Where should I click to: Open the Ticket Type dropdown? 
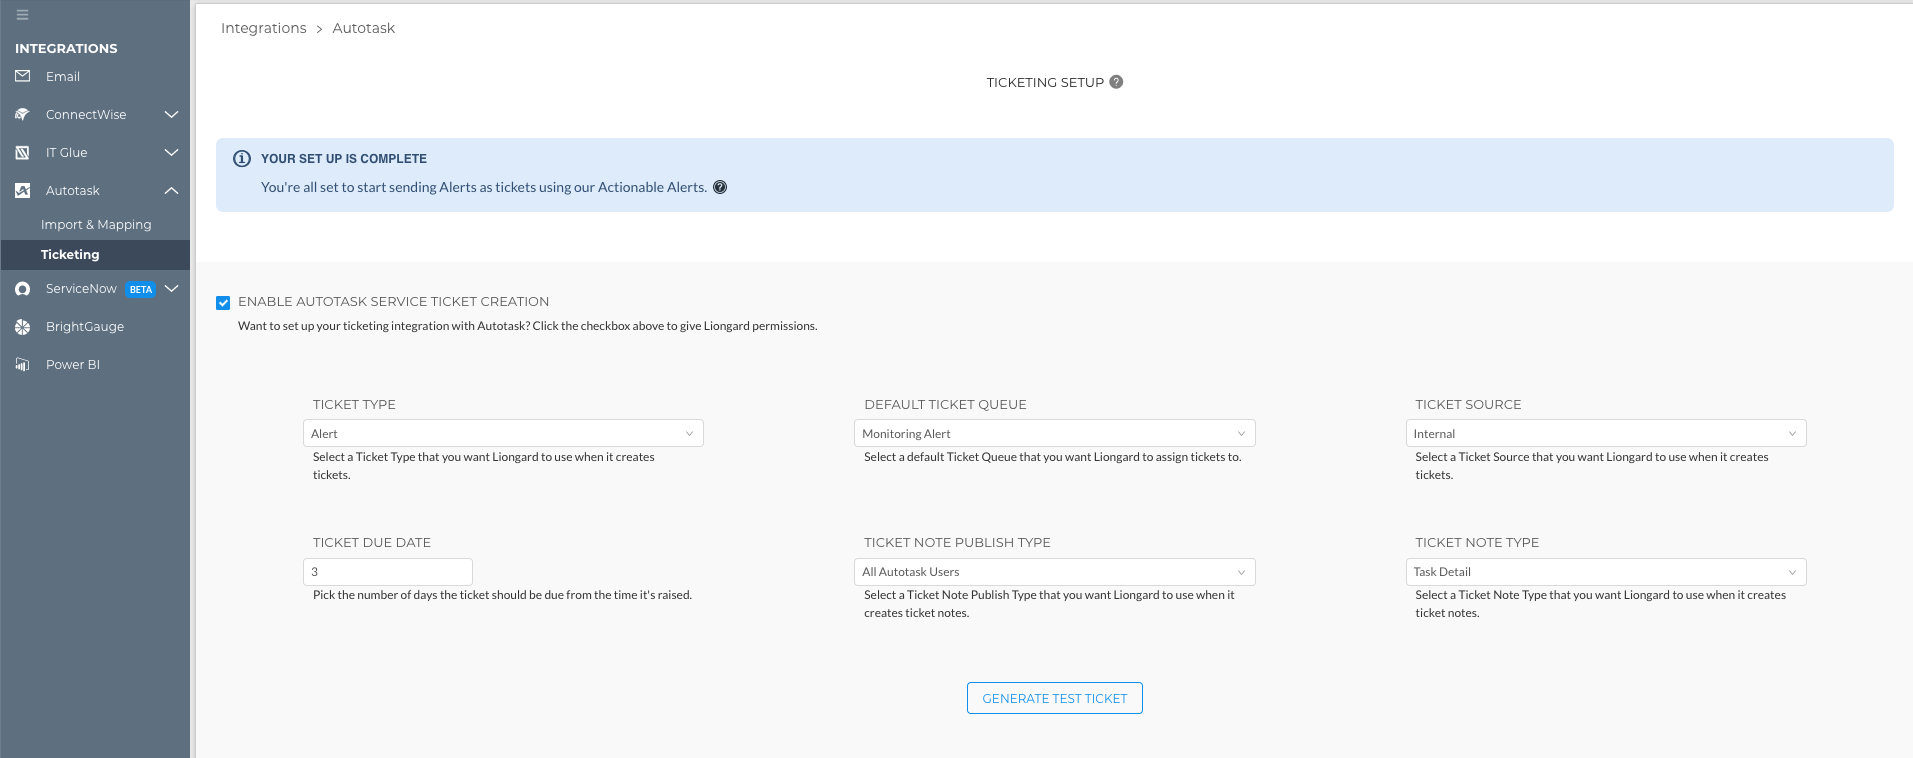click(503, 433)
